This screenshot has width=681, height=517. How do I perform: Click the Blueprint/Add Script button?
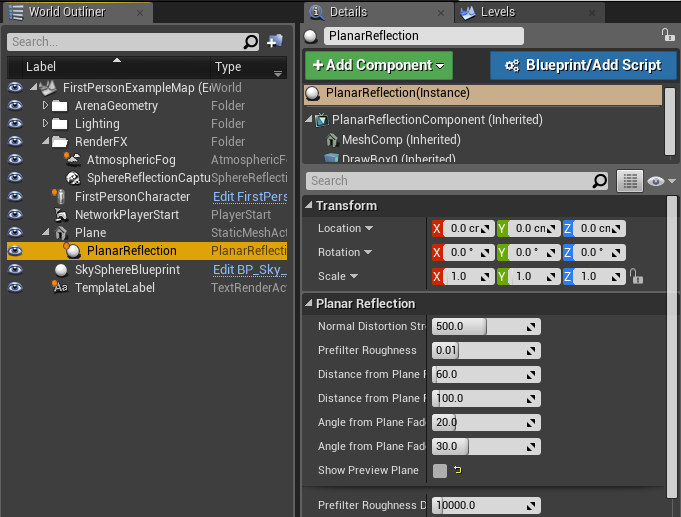583,65
